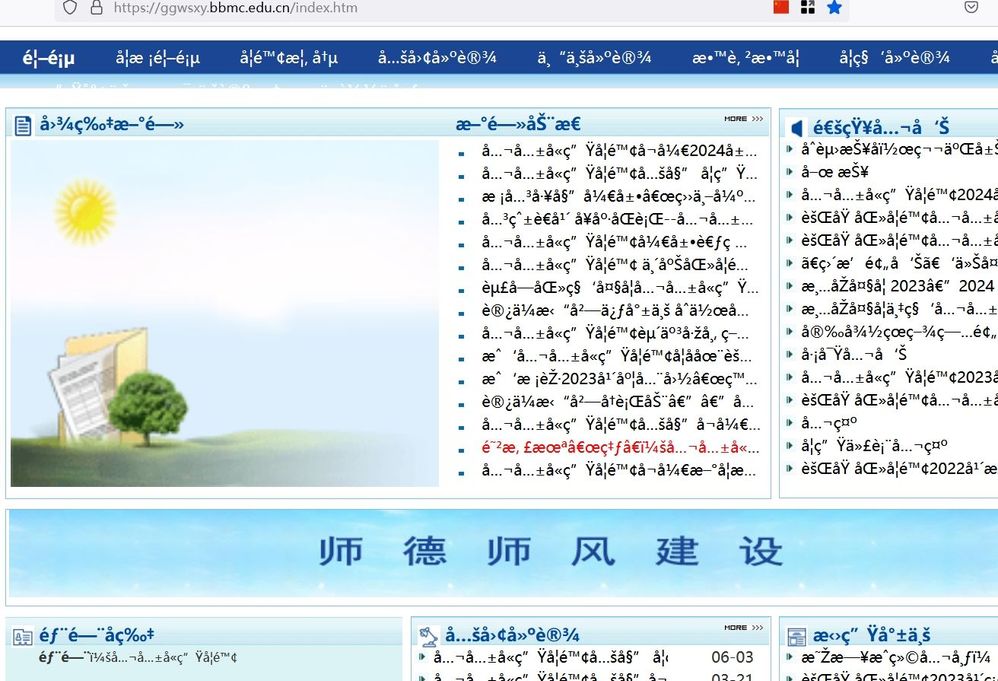Viewport: 998px width, 681px height.
Task: Open the bold home item (é¦–é¡µ) in nav bar
Action: tap(49, 58)
